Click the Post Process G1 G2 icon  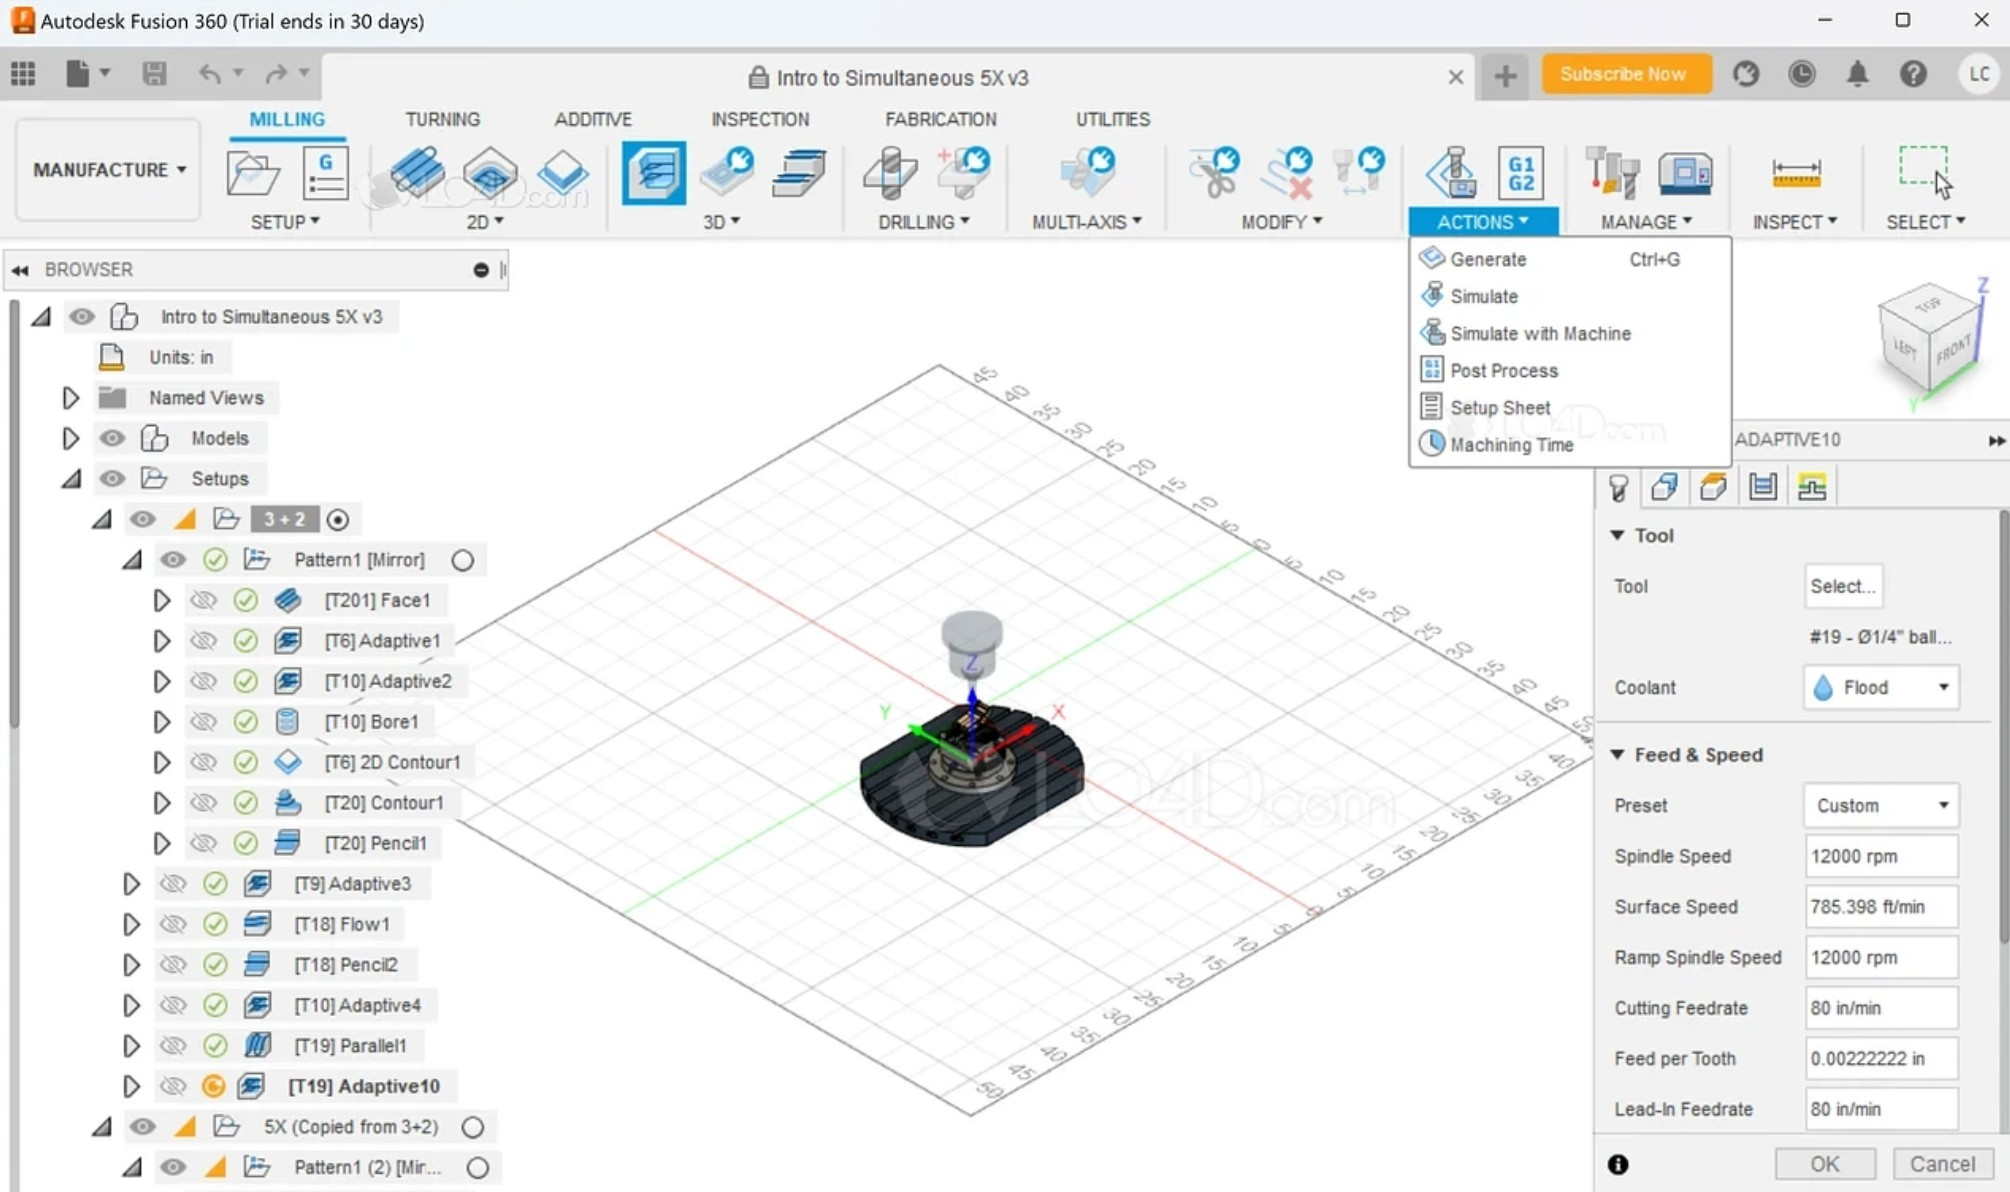[1521, 174]
